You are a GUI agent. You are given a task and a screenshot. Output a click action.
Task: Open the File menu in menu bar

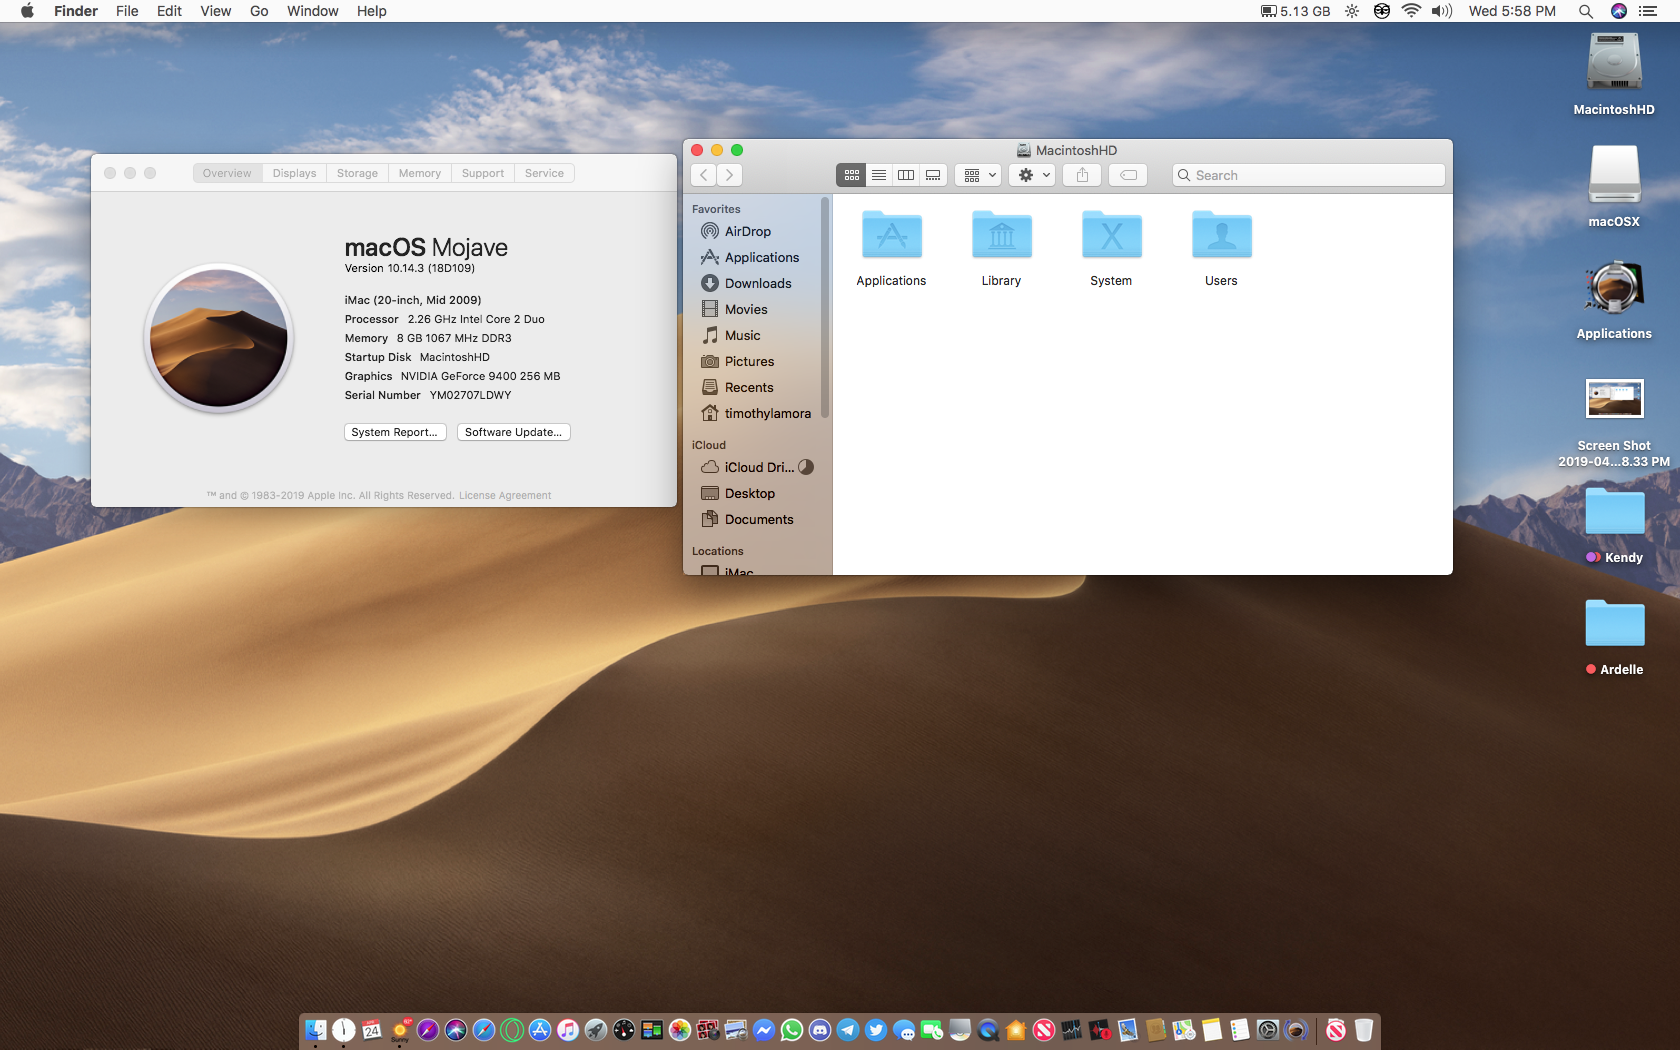[x=127, y=11]
